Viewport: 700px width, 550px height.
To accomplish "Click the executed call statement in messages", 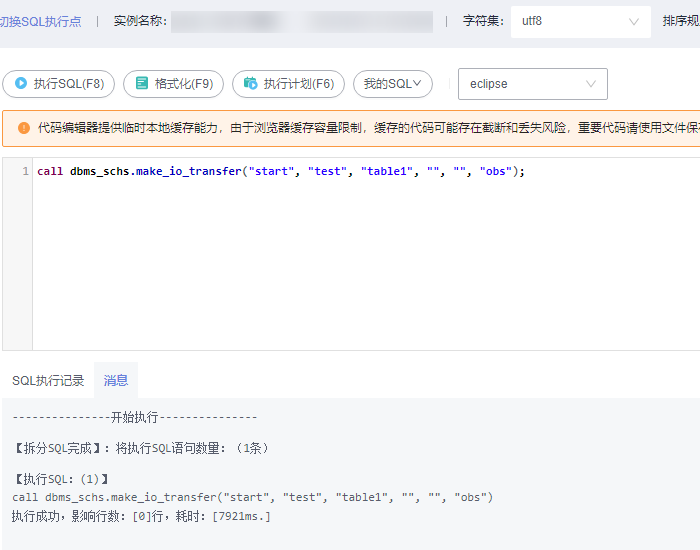I will click(x=253, y=497).
